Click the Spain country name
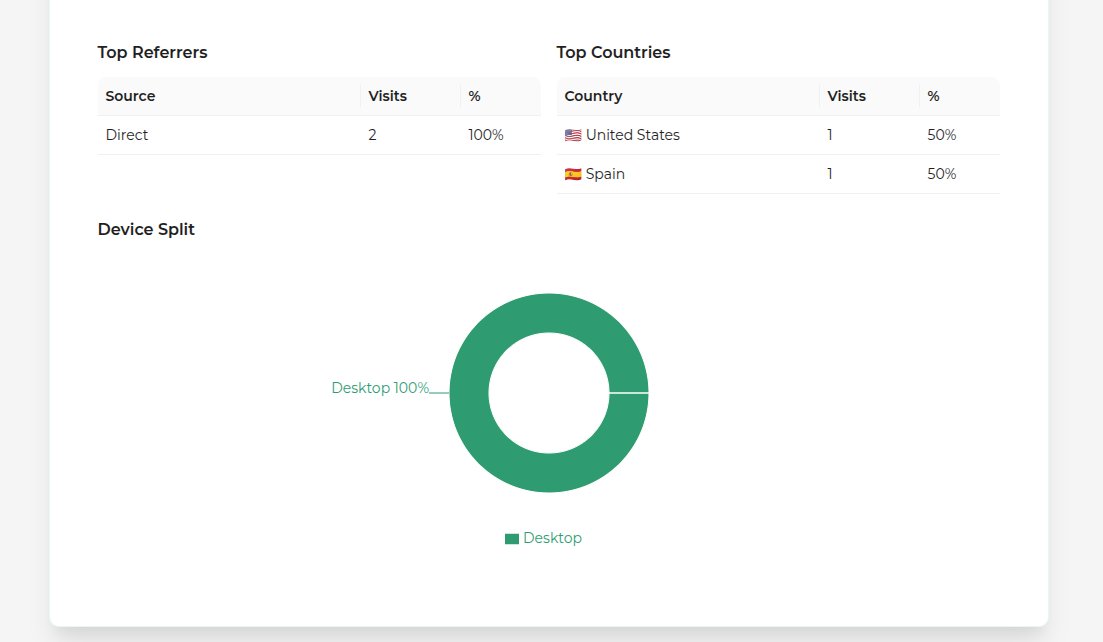 click(x=605, y=174)
